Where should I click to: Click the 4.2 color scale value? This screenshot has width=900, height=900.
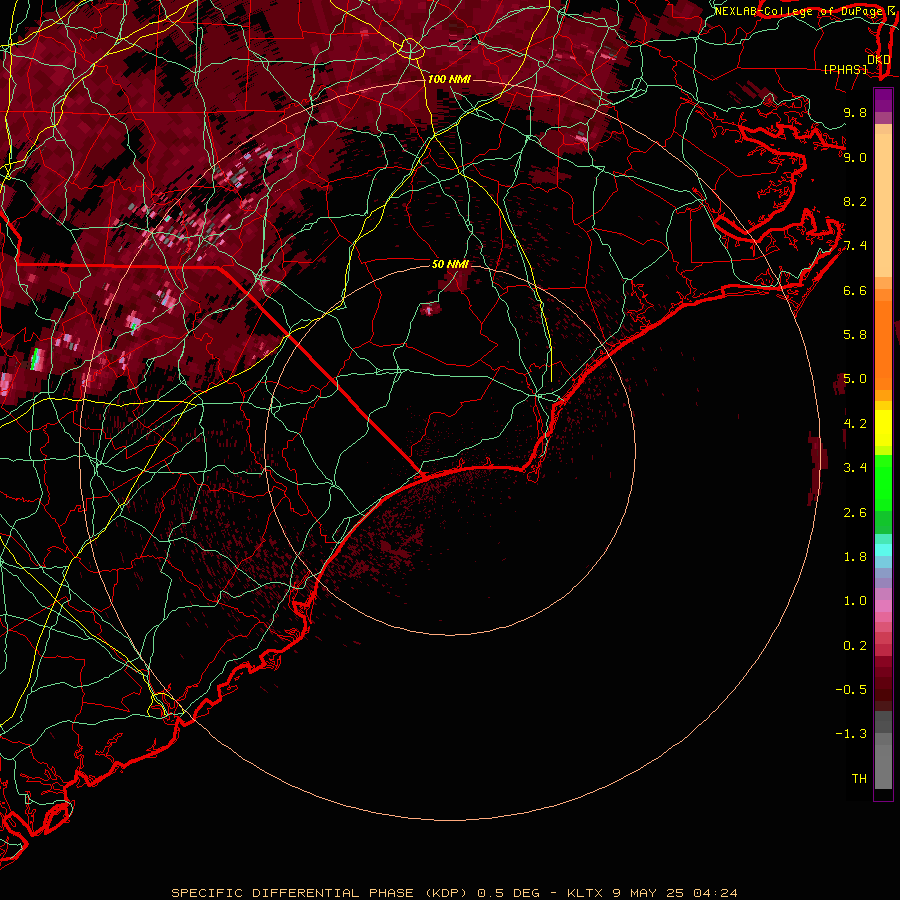click(855, 424)
